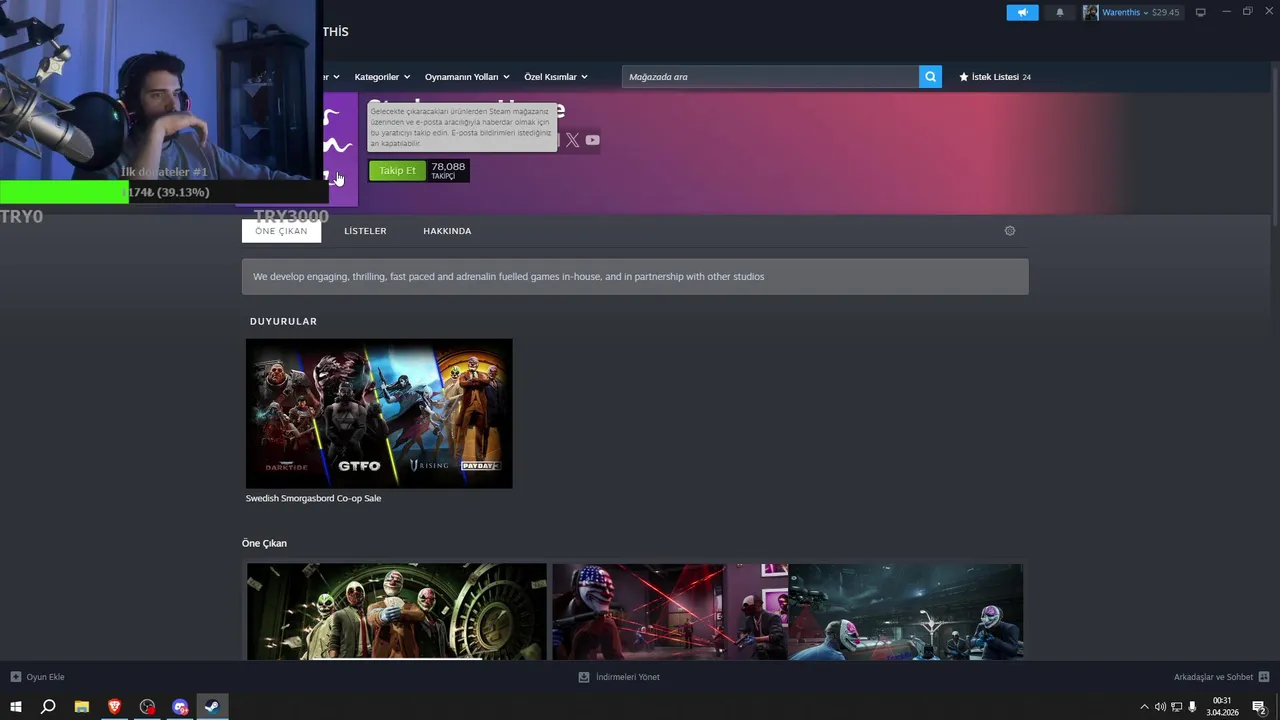Open the red-circle app next to Brave
1280x720 pixels.
pos(147,707)
